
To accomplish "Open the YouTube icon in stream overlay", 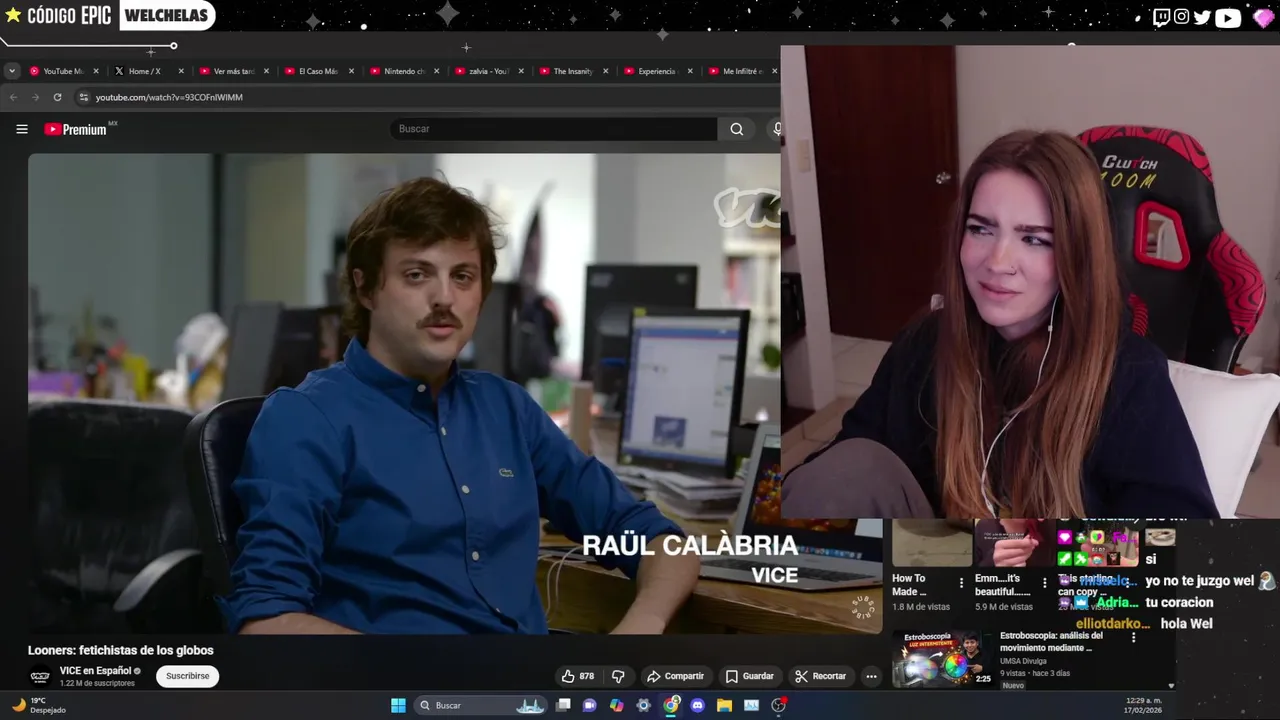I will [1228, 17].
